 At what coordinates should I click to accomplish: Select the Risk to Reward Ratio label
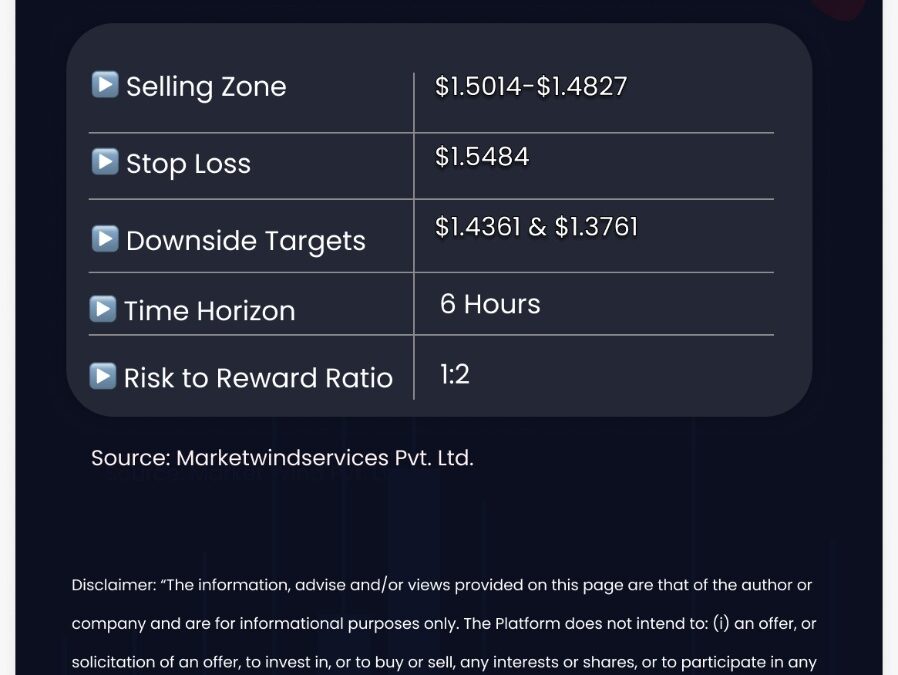tap(258, 378)
